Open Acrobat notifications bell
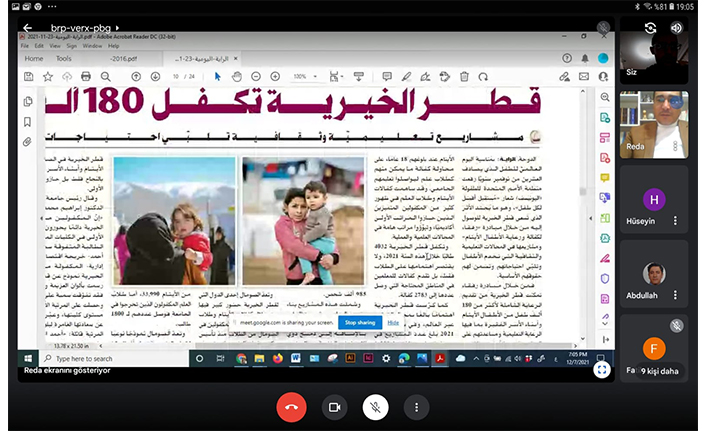The height and width of the screenshot is (431, 706). pyautogui.click(x=585, y=58)
